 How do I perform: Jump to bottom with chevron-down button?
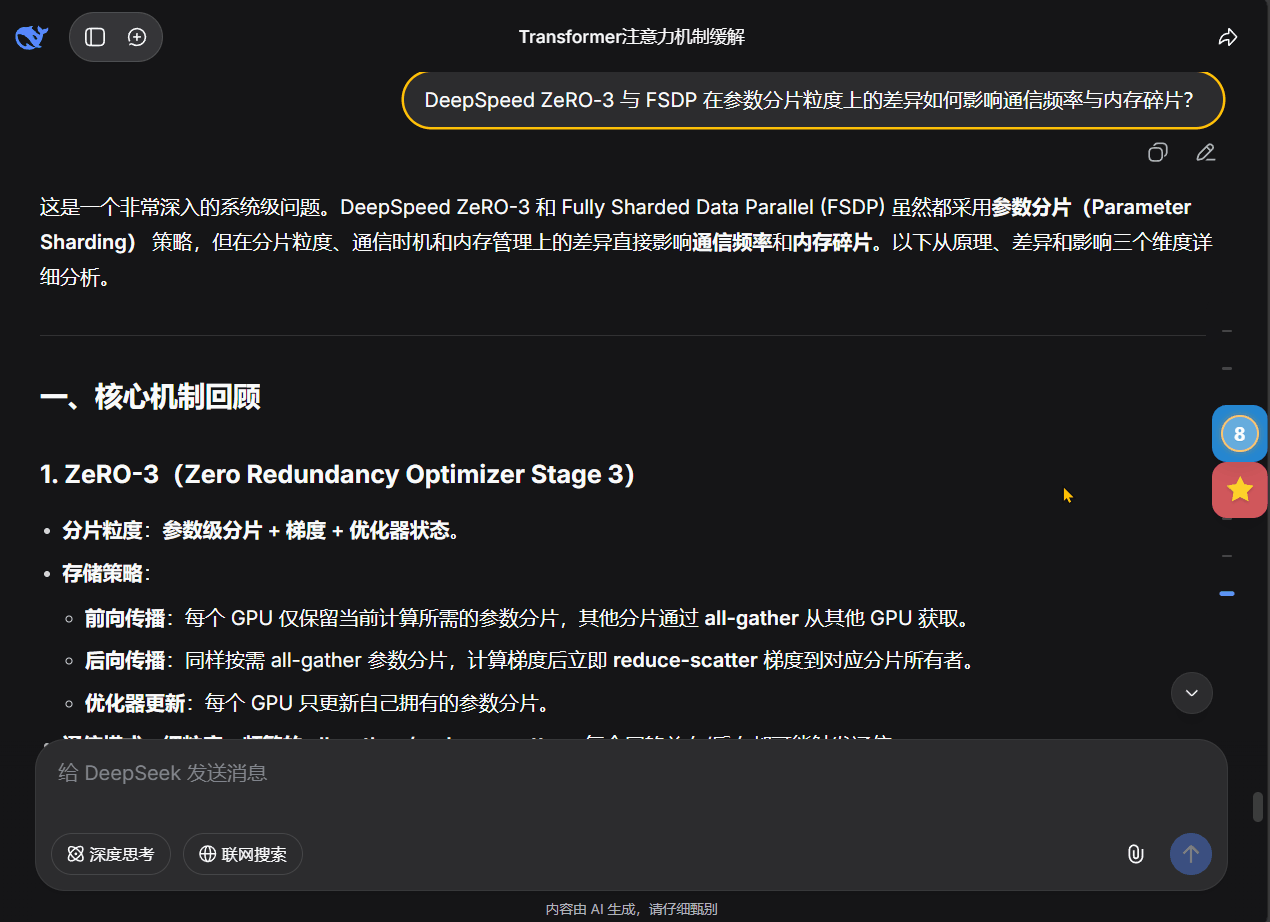(1191, 692)
